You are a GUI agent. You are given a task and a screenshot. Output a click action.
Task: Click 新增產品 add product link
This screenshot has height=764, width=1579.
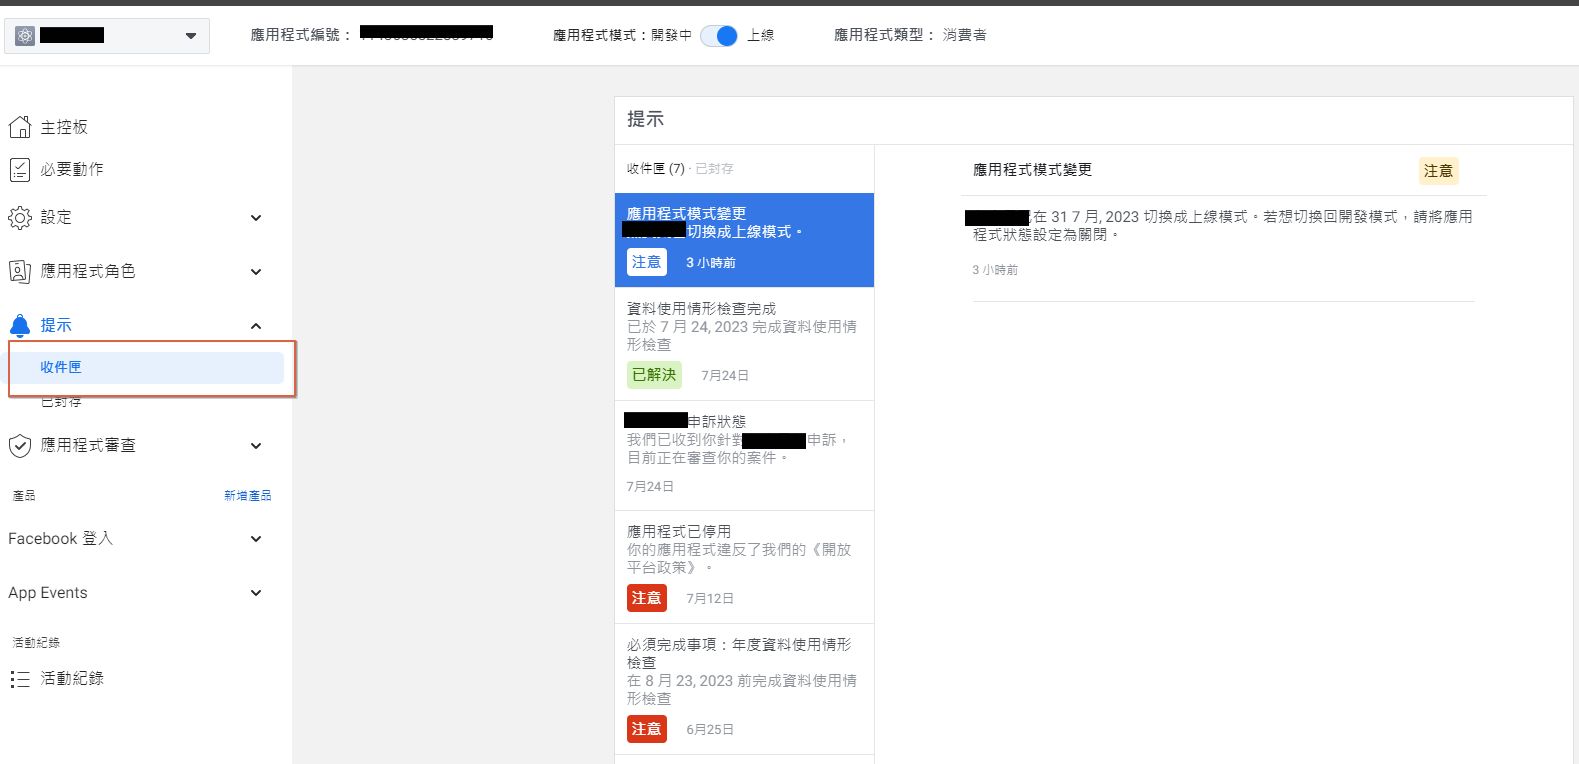(247, 495)
